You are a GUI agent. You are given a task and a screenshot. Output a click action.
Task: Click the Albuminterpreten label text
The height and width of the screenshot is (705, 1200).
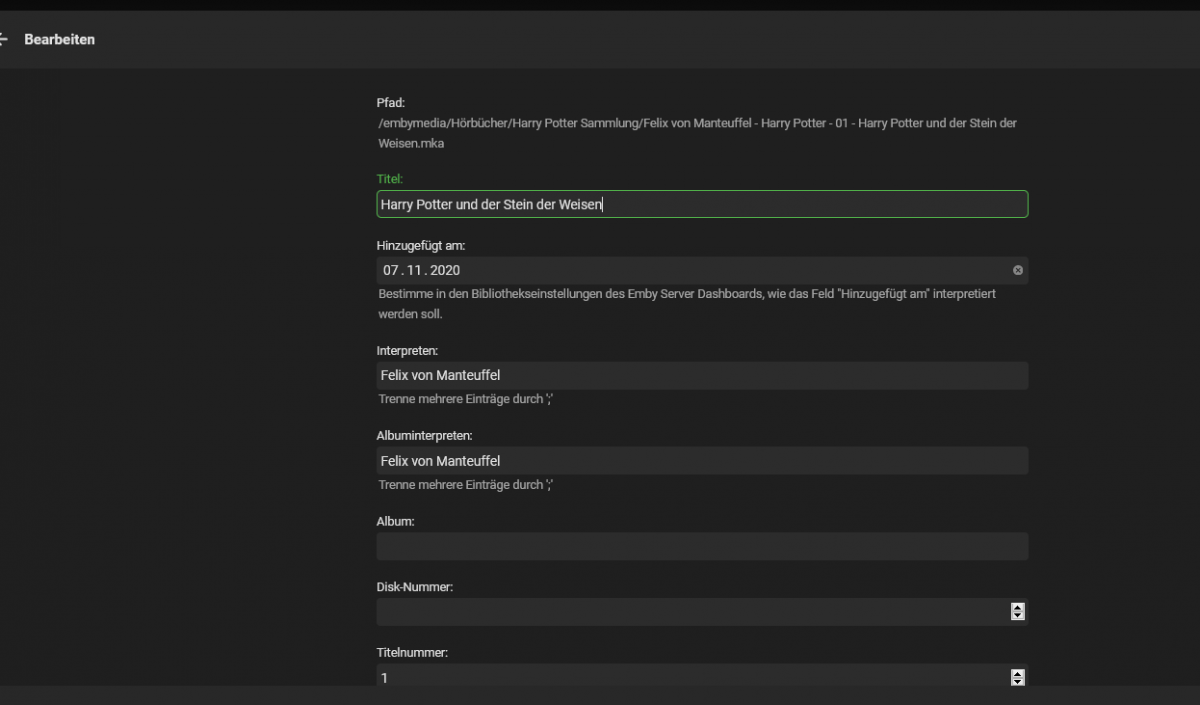click(424, 436)
